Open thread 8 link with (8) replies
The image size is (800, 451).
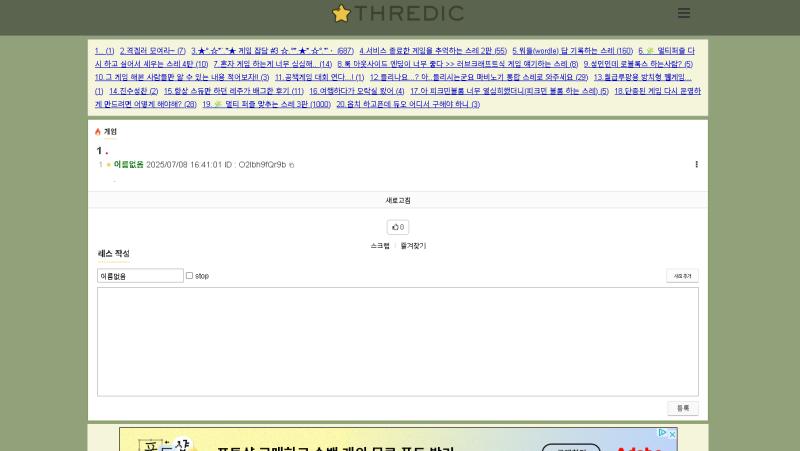[458, 64]
